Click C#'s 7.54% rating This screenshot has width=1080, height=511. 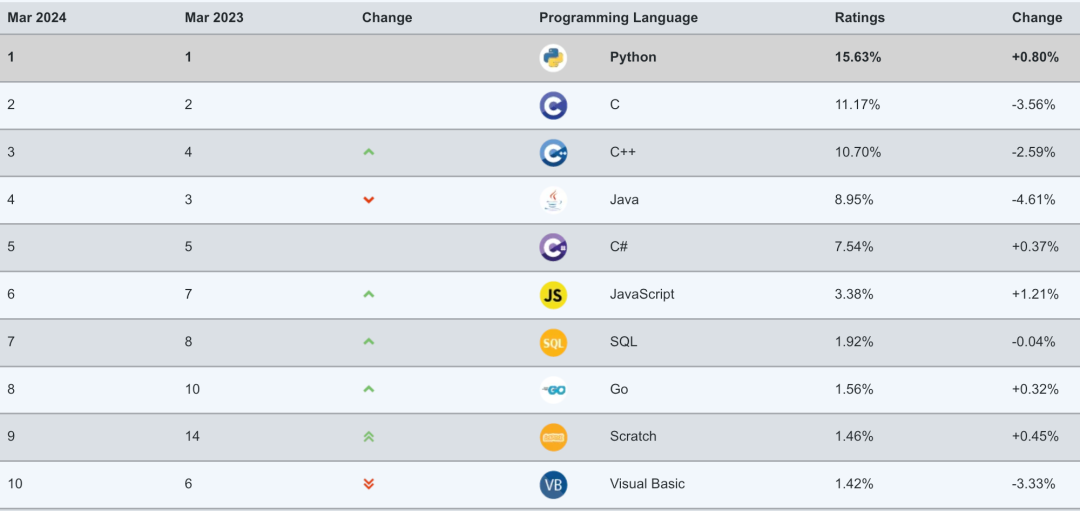854,247
